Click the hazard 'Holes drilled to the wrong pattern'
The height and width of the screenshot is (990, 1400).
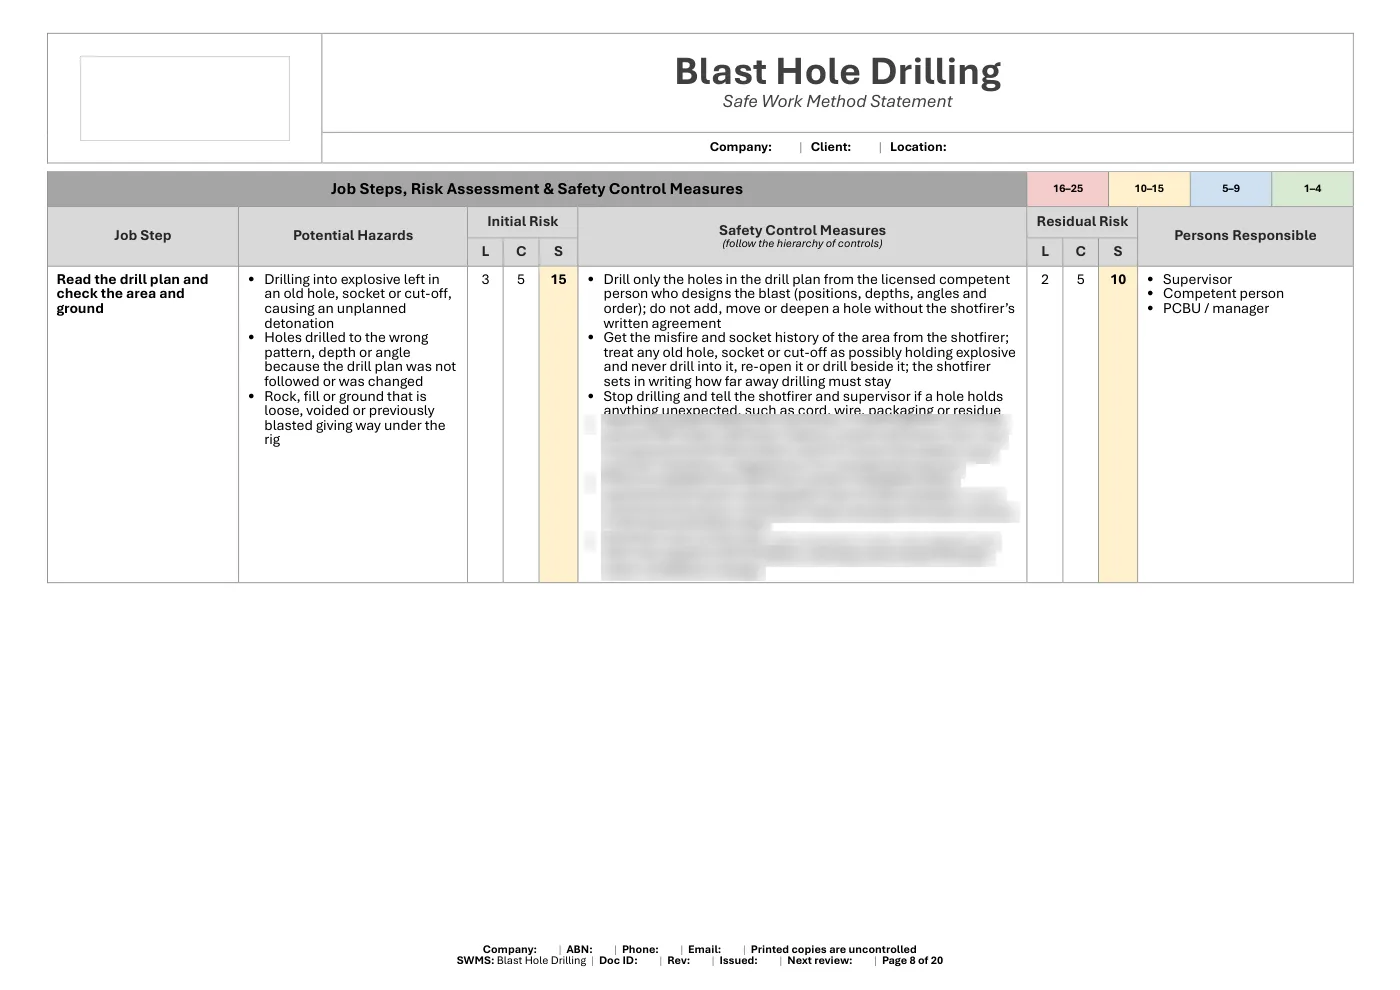pos(359,360)
